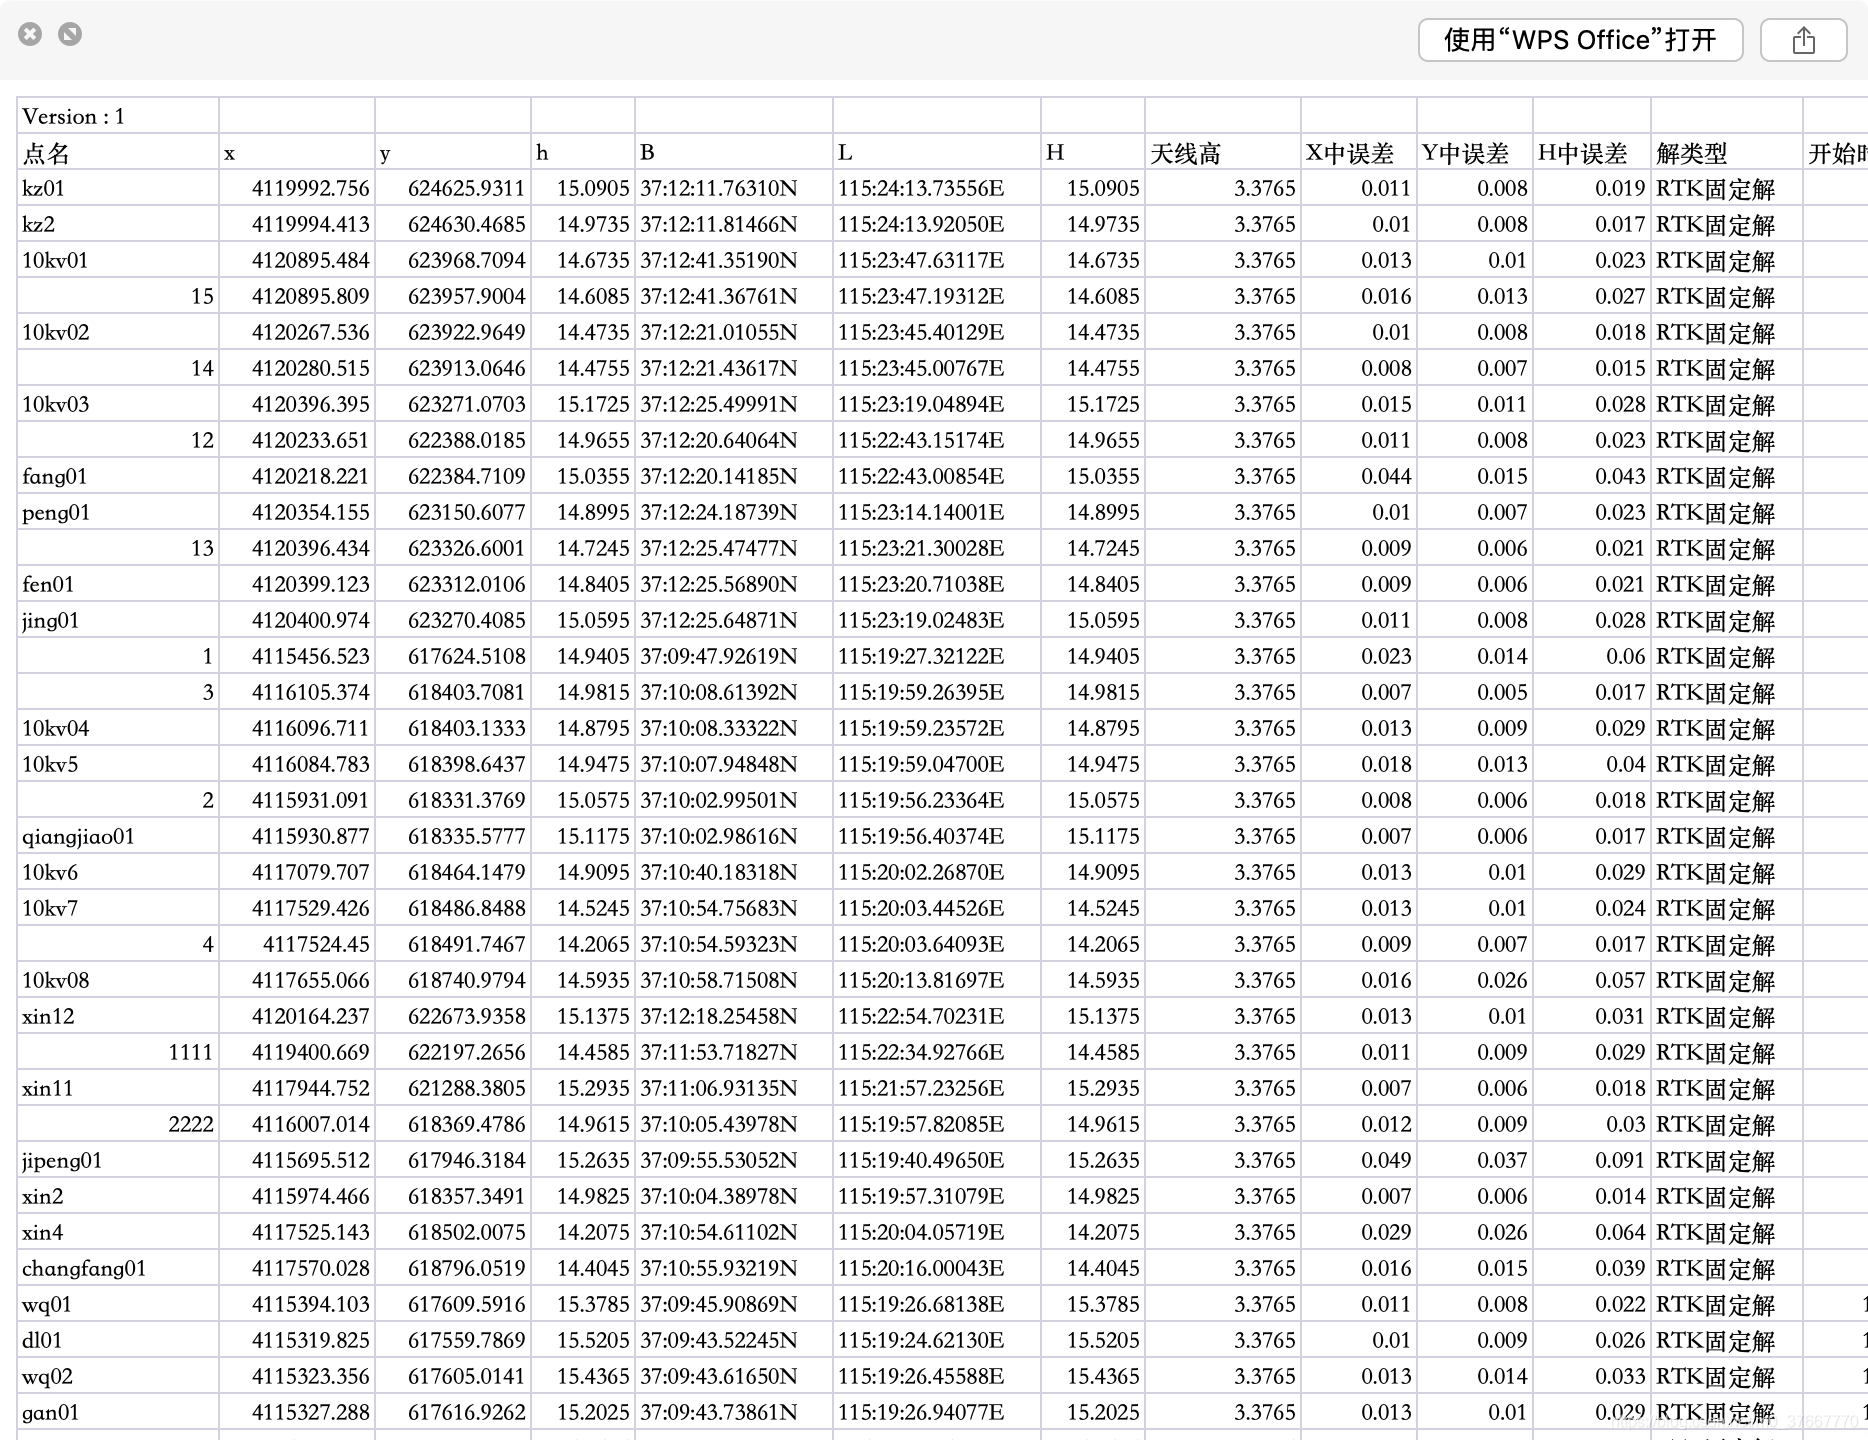The image size is (1868, 1440).
Task: Select x value 4119992.756
Action: click(297, 188)
